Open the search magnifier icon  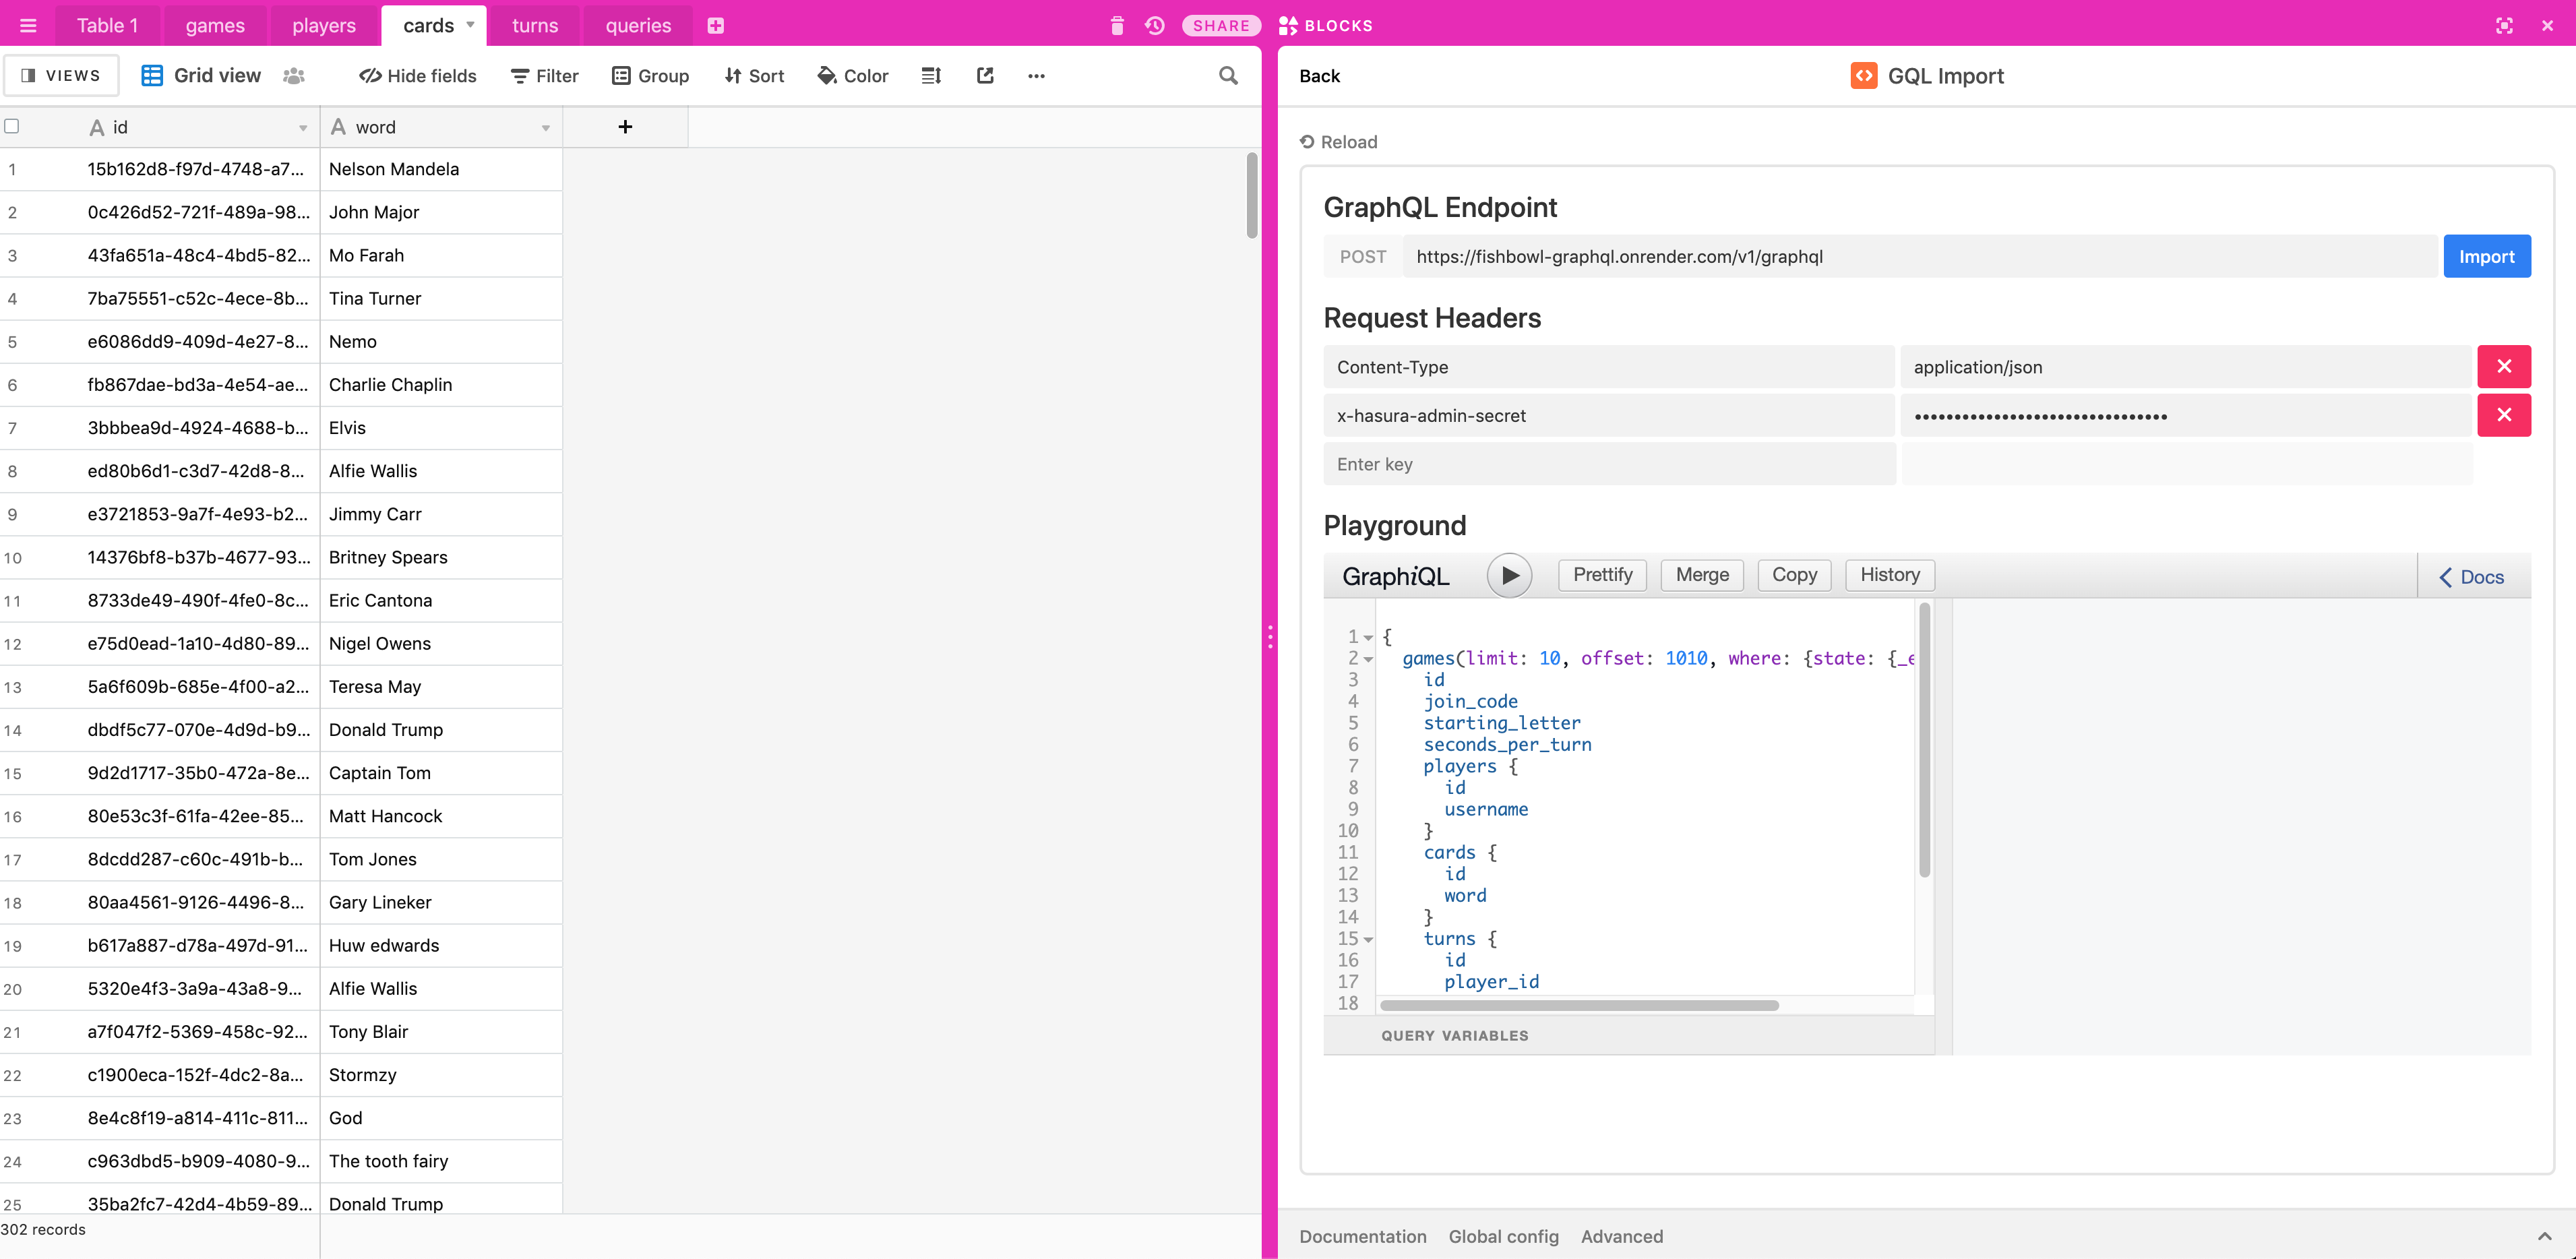coord(1228,76)
